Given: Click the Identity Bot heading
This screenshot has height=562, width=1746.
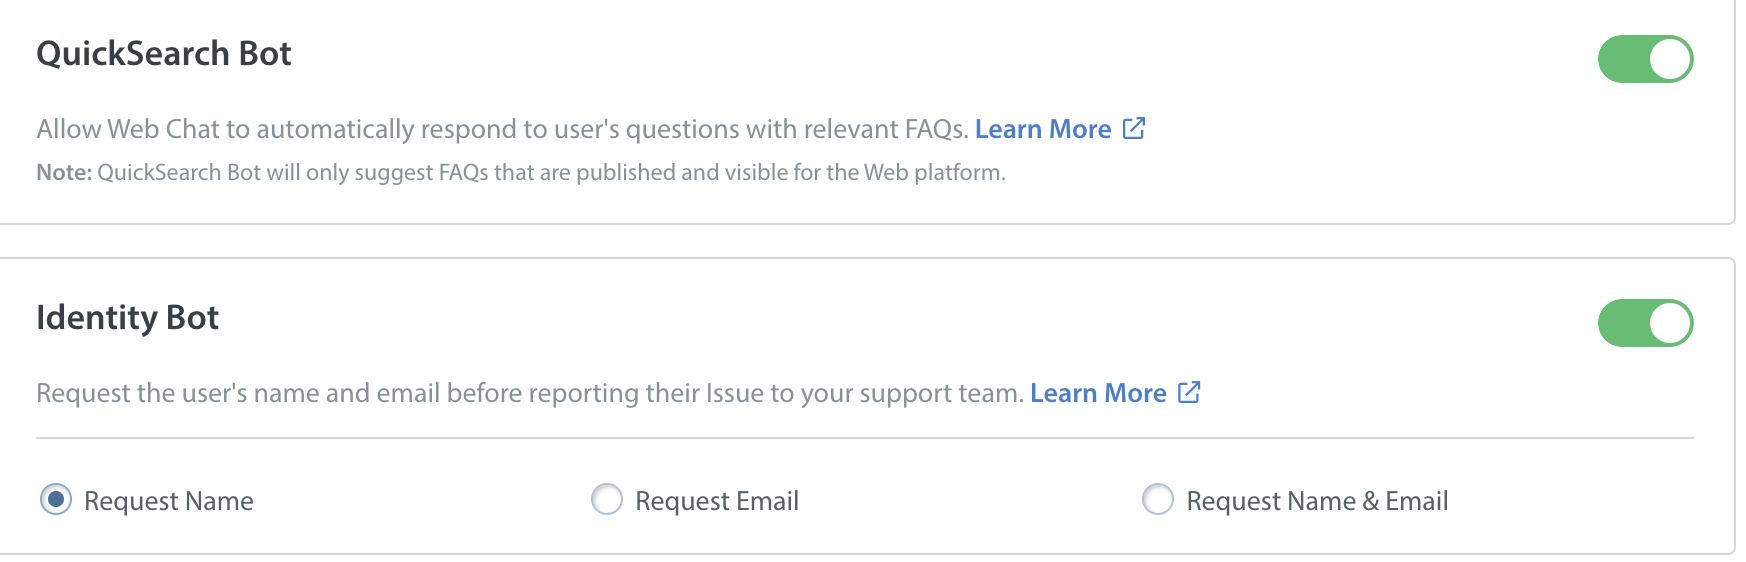Looking at the screenshot, I should (127, 318).
